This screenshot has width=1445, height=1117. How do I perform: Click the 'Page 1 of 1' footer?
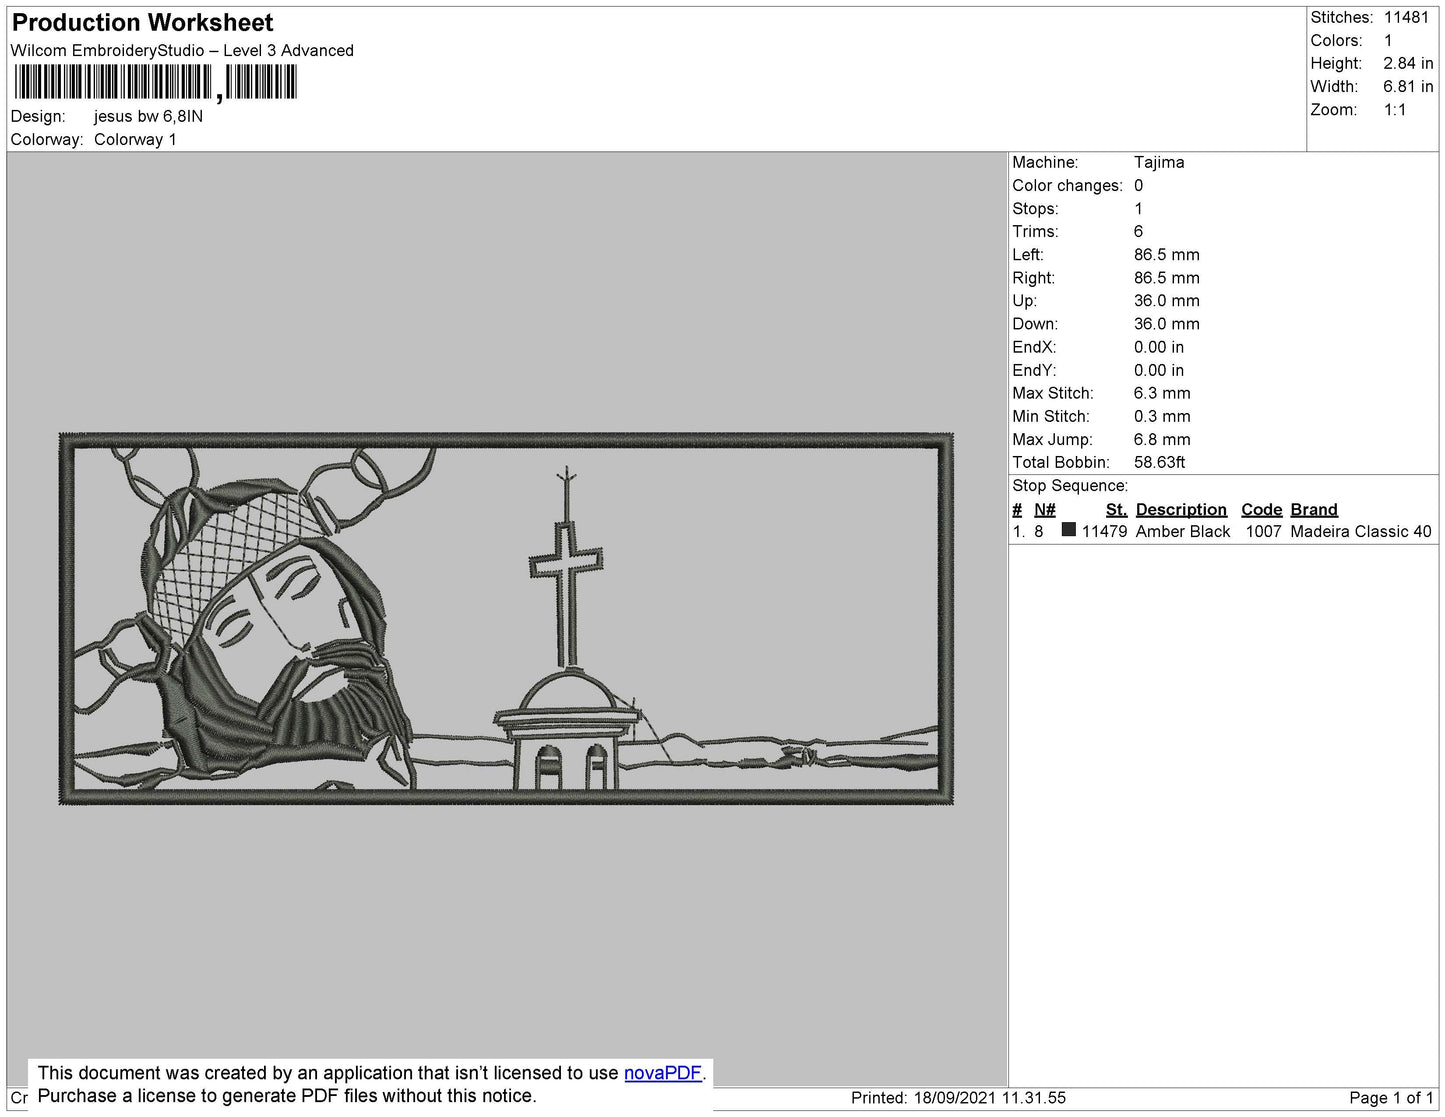tap(1391, 1097)
